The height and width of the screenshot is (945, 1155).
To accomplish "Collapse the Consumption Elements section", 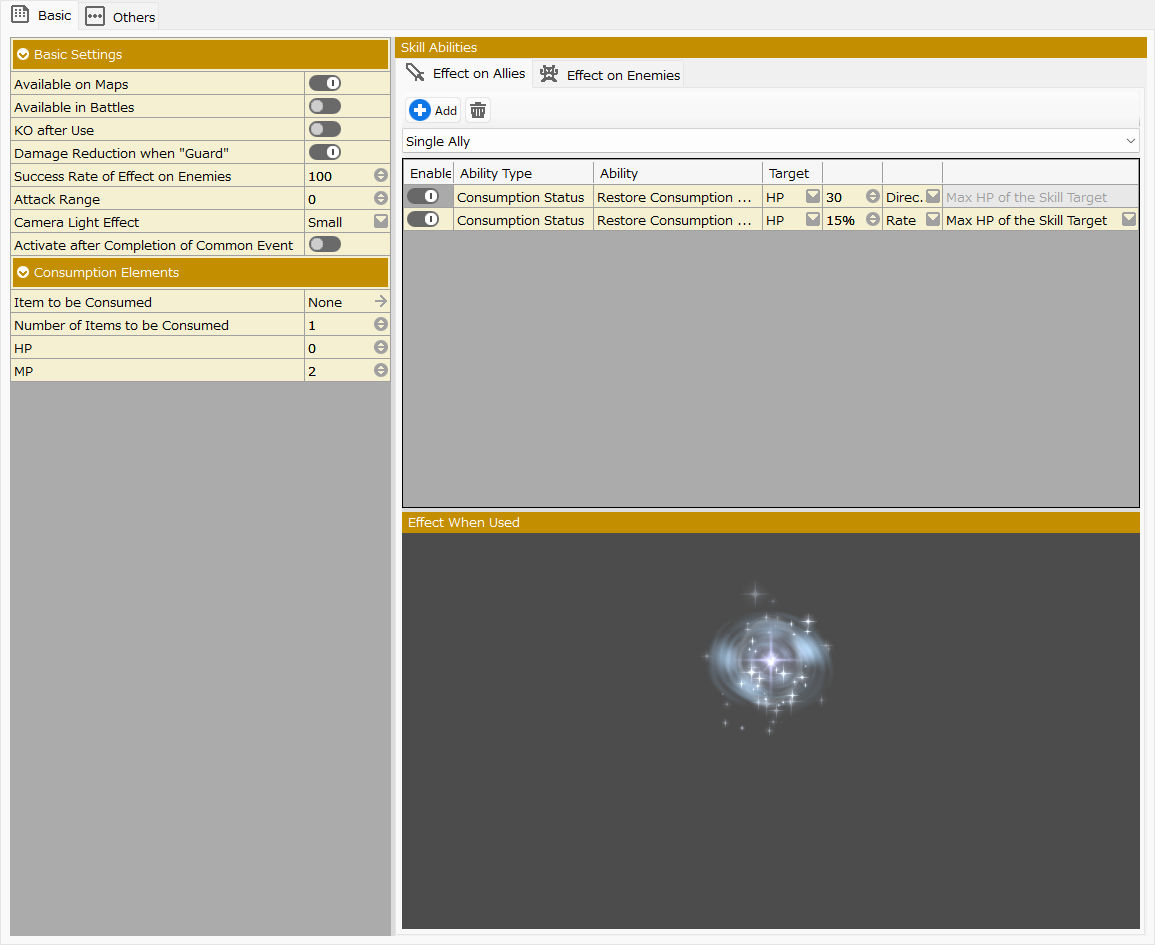I will (x=23, y=273).
